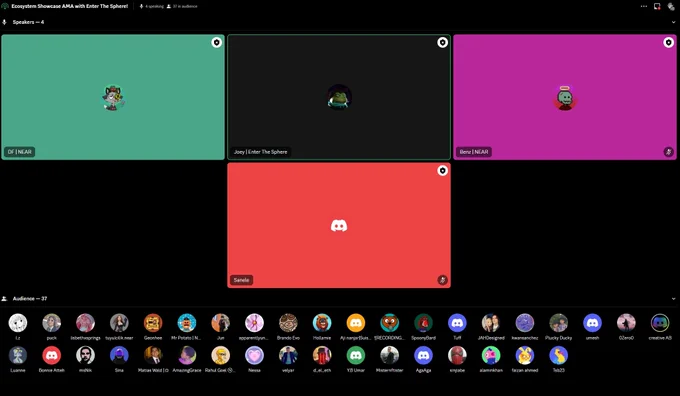Screen dimensions: 680x396
Task: Open Rahul Goel's audience avatar
Action: (221, 355)
